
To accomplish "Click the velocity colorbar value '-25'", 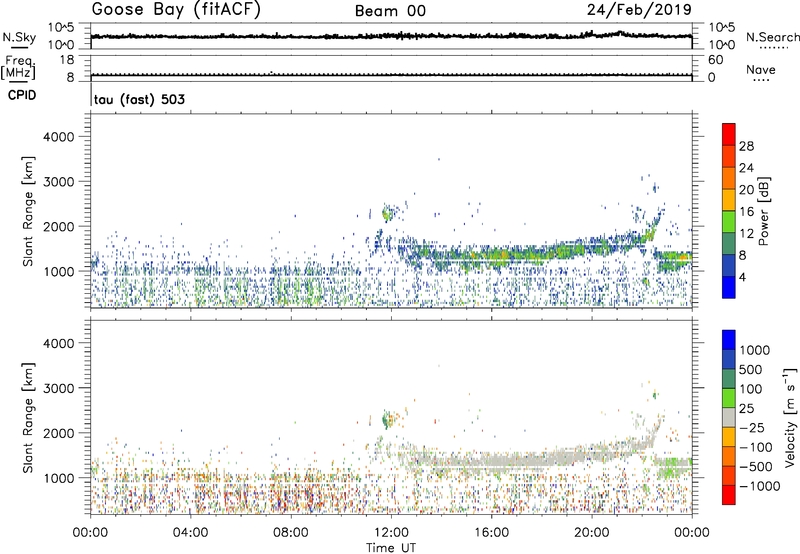I will point(752,427).
